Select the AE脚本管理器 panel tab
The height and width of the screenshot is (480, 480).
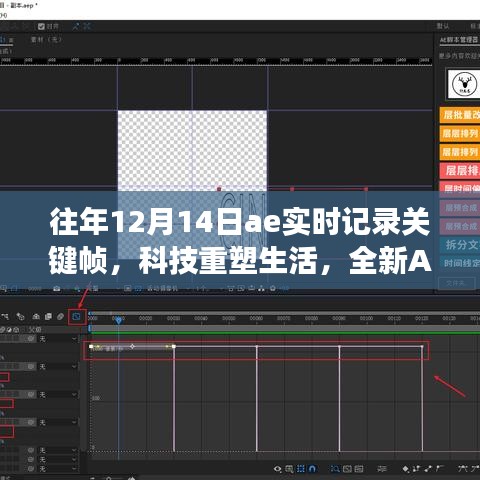[459, 40]
